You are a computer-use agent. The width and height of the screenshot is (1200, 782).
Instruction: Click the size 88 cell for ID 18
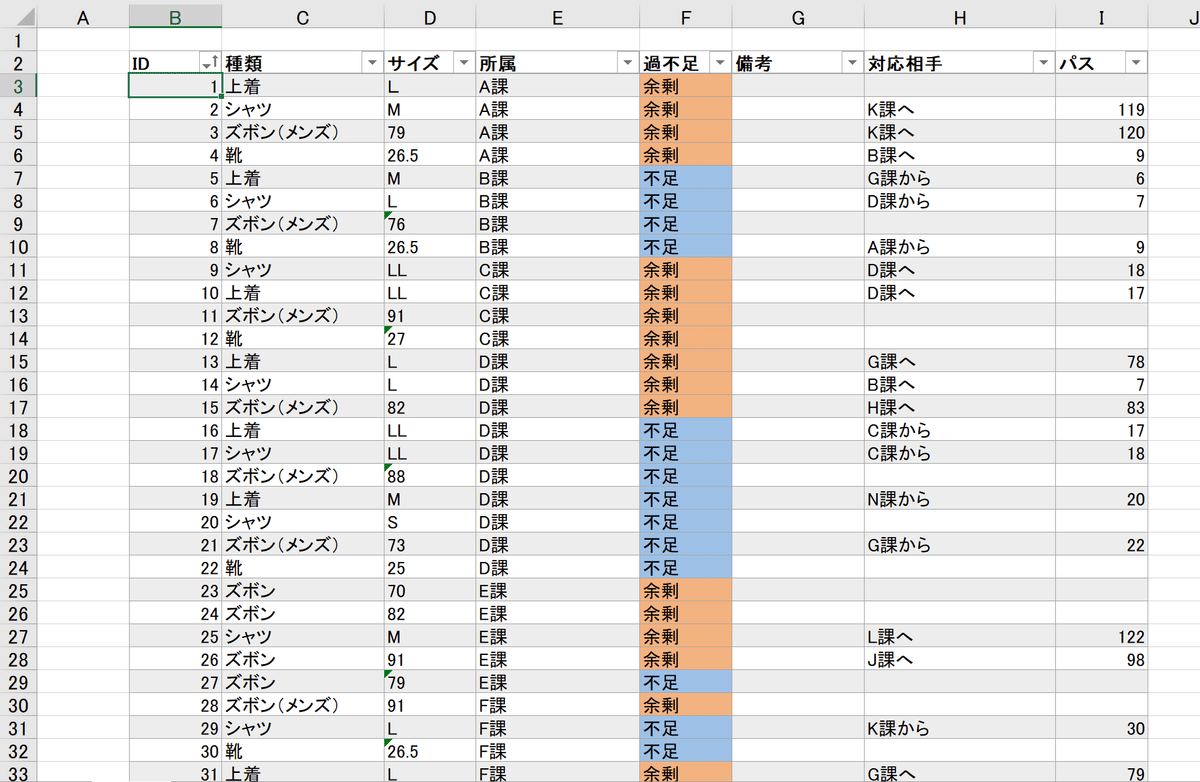(430, 476)
